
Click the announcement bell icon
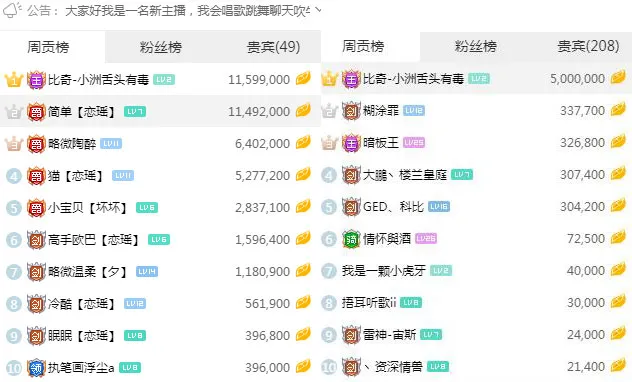[11, 9]
